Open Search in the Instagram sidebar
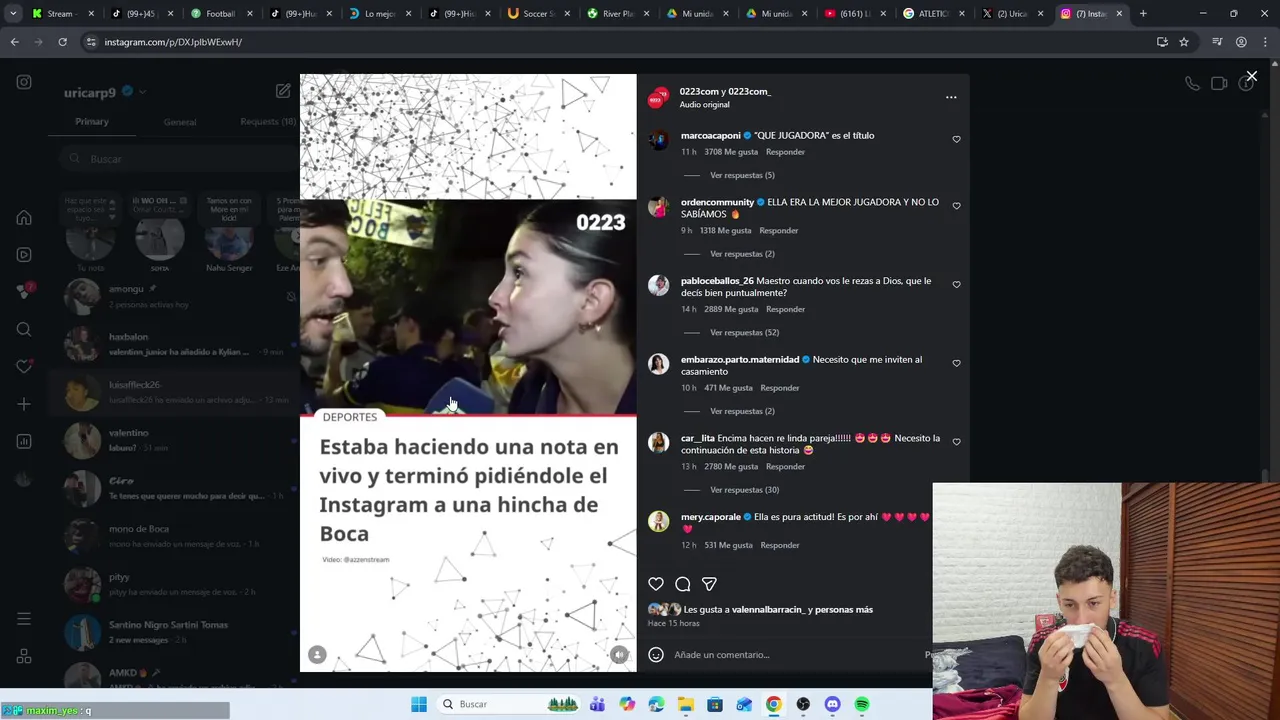The image size is (1280, 720). click(x=24, y=329)
